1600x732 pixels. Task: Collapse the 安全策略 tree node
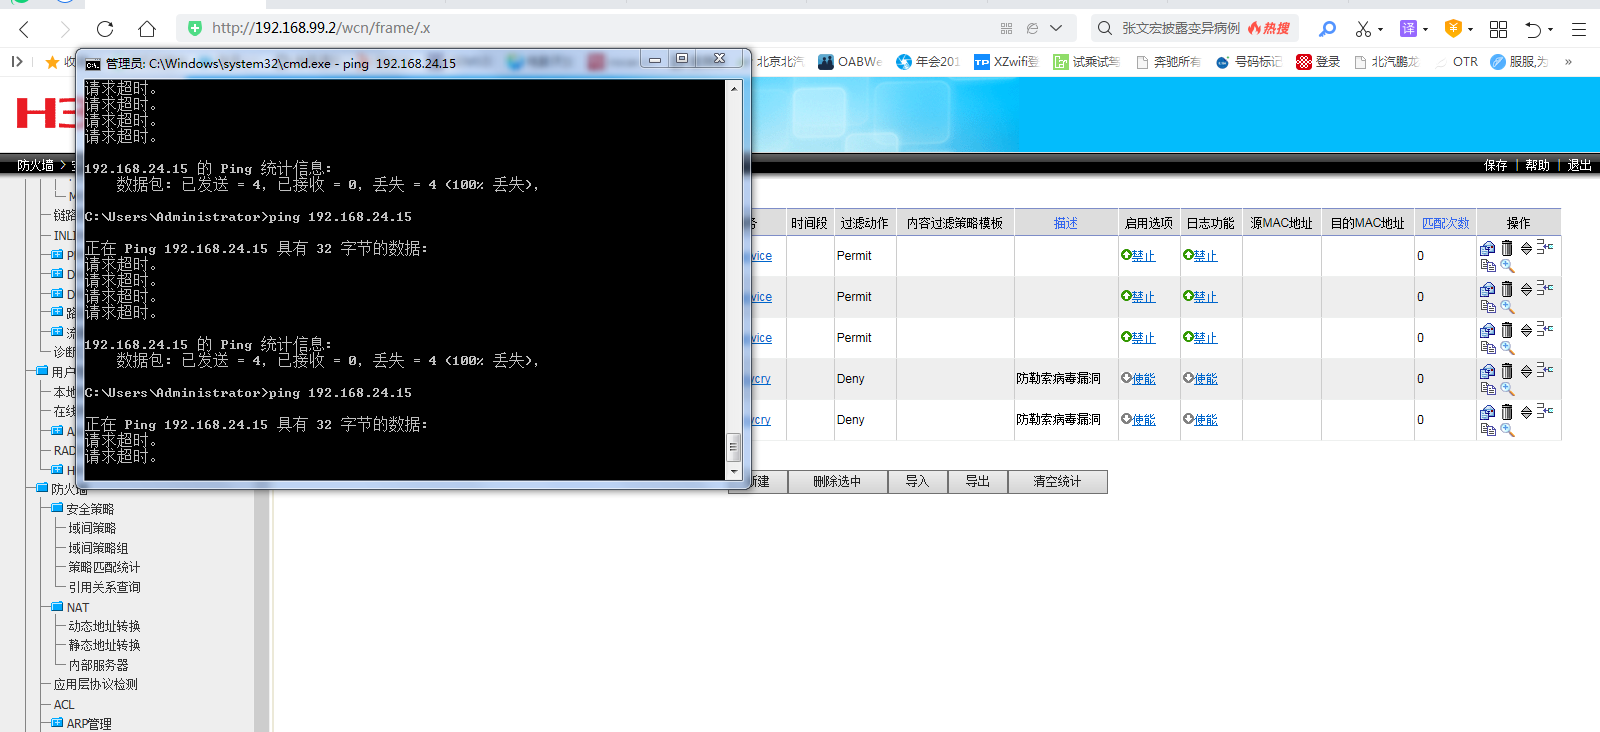click(x=58, y=508)
